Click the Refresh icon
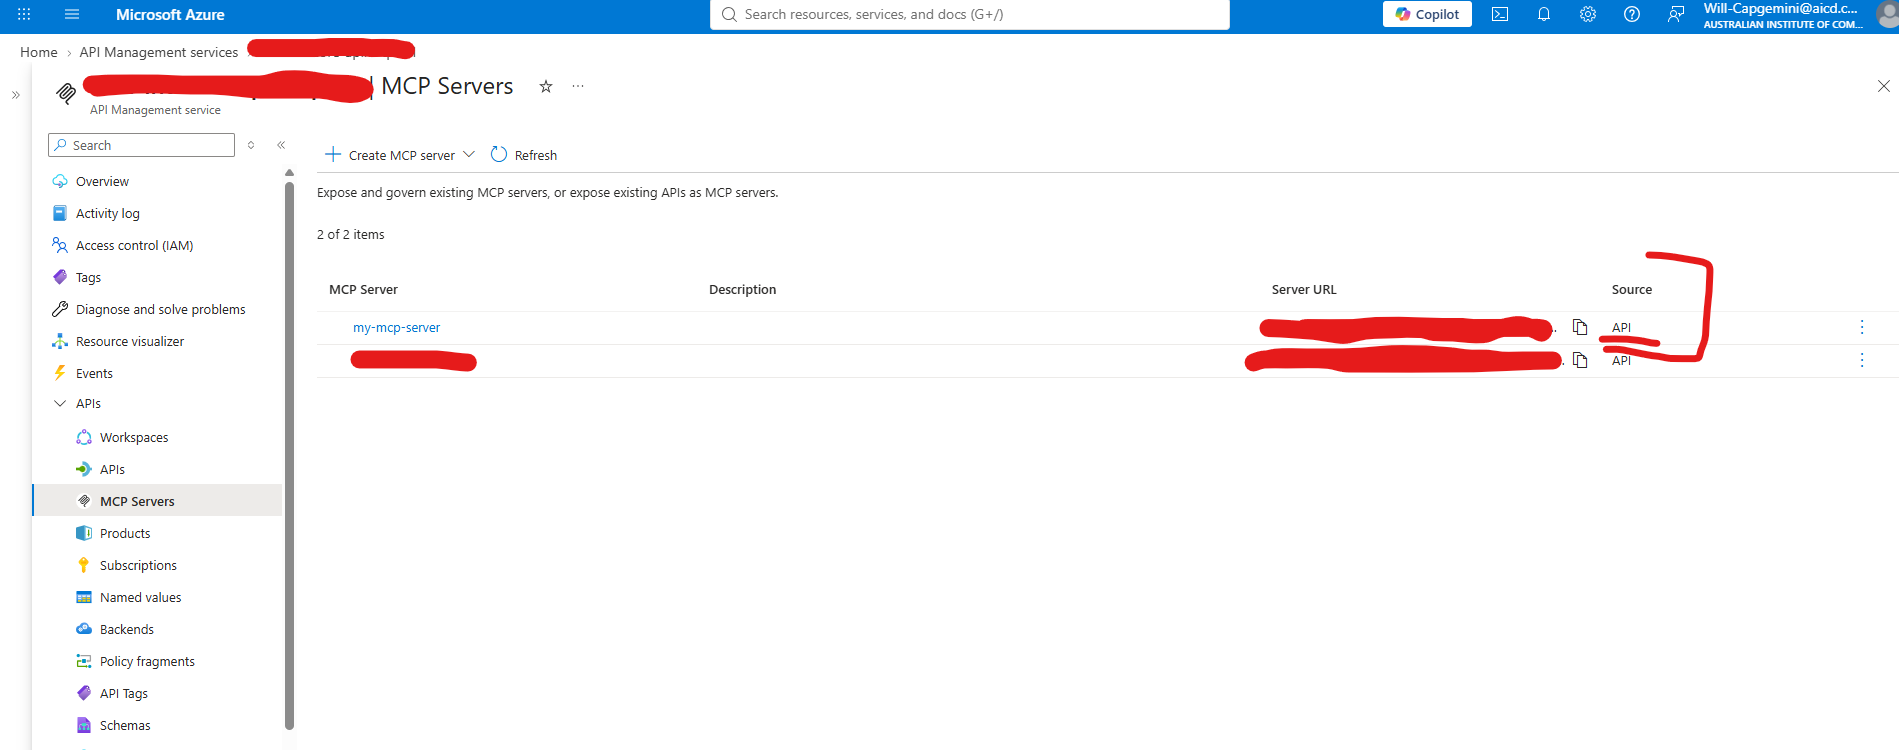 [x=499, y=154]
